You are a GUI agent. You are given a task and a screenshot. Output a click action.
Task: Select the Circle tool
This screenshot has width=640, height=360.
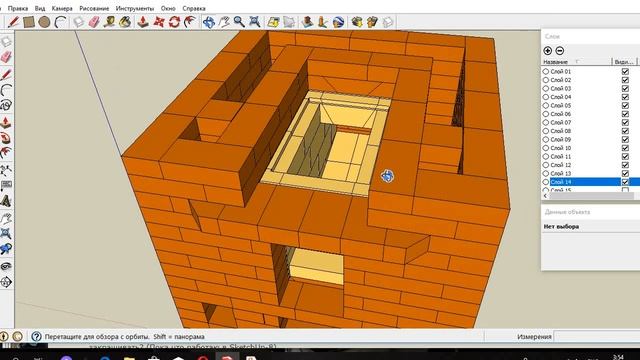(x=44, y=22)
